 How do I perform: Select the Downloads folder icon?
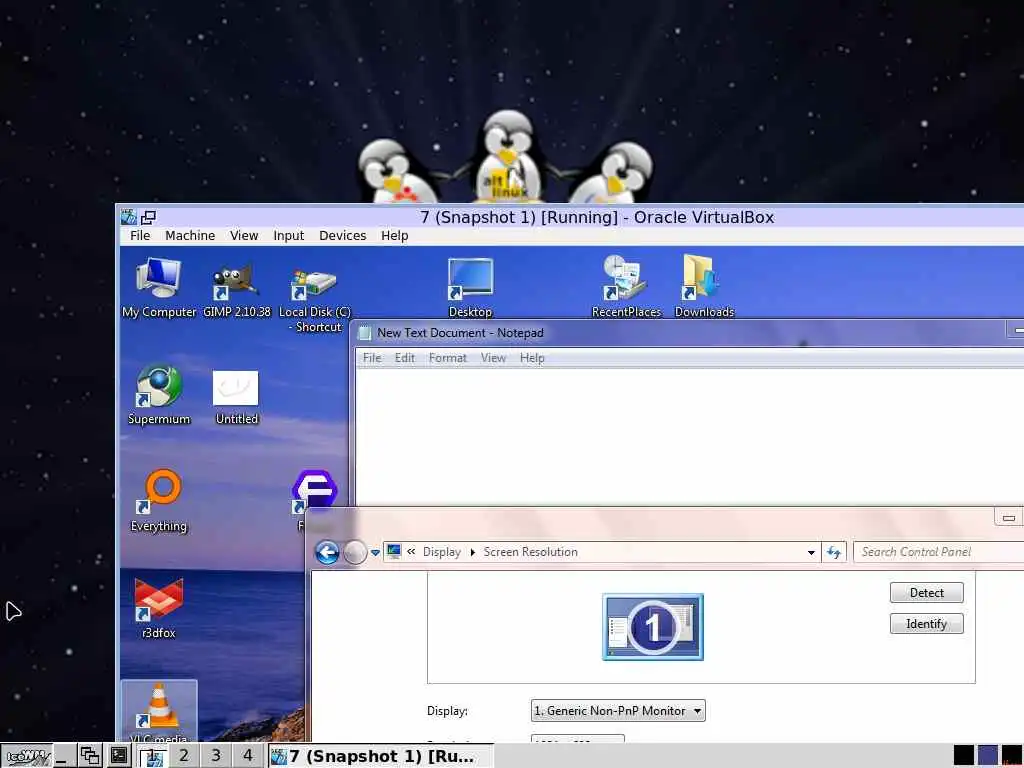pos(704,286)
